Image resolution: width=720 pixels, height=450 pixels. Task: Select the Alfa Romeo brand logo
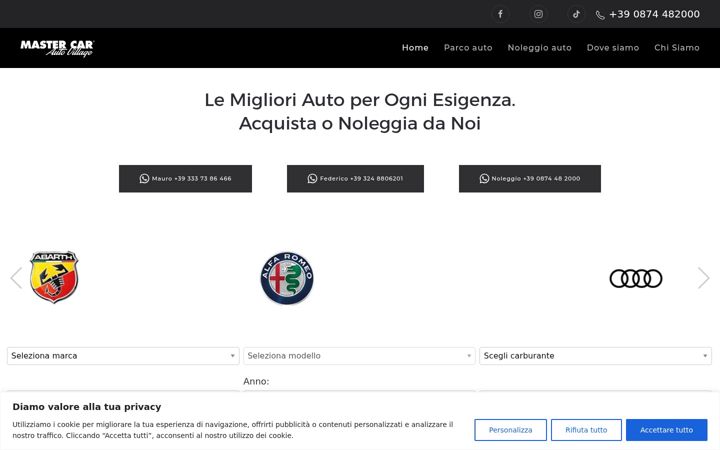(287, 278)
